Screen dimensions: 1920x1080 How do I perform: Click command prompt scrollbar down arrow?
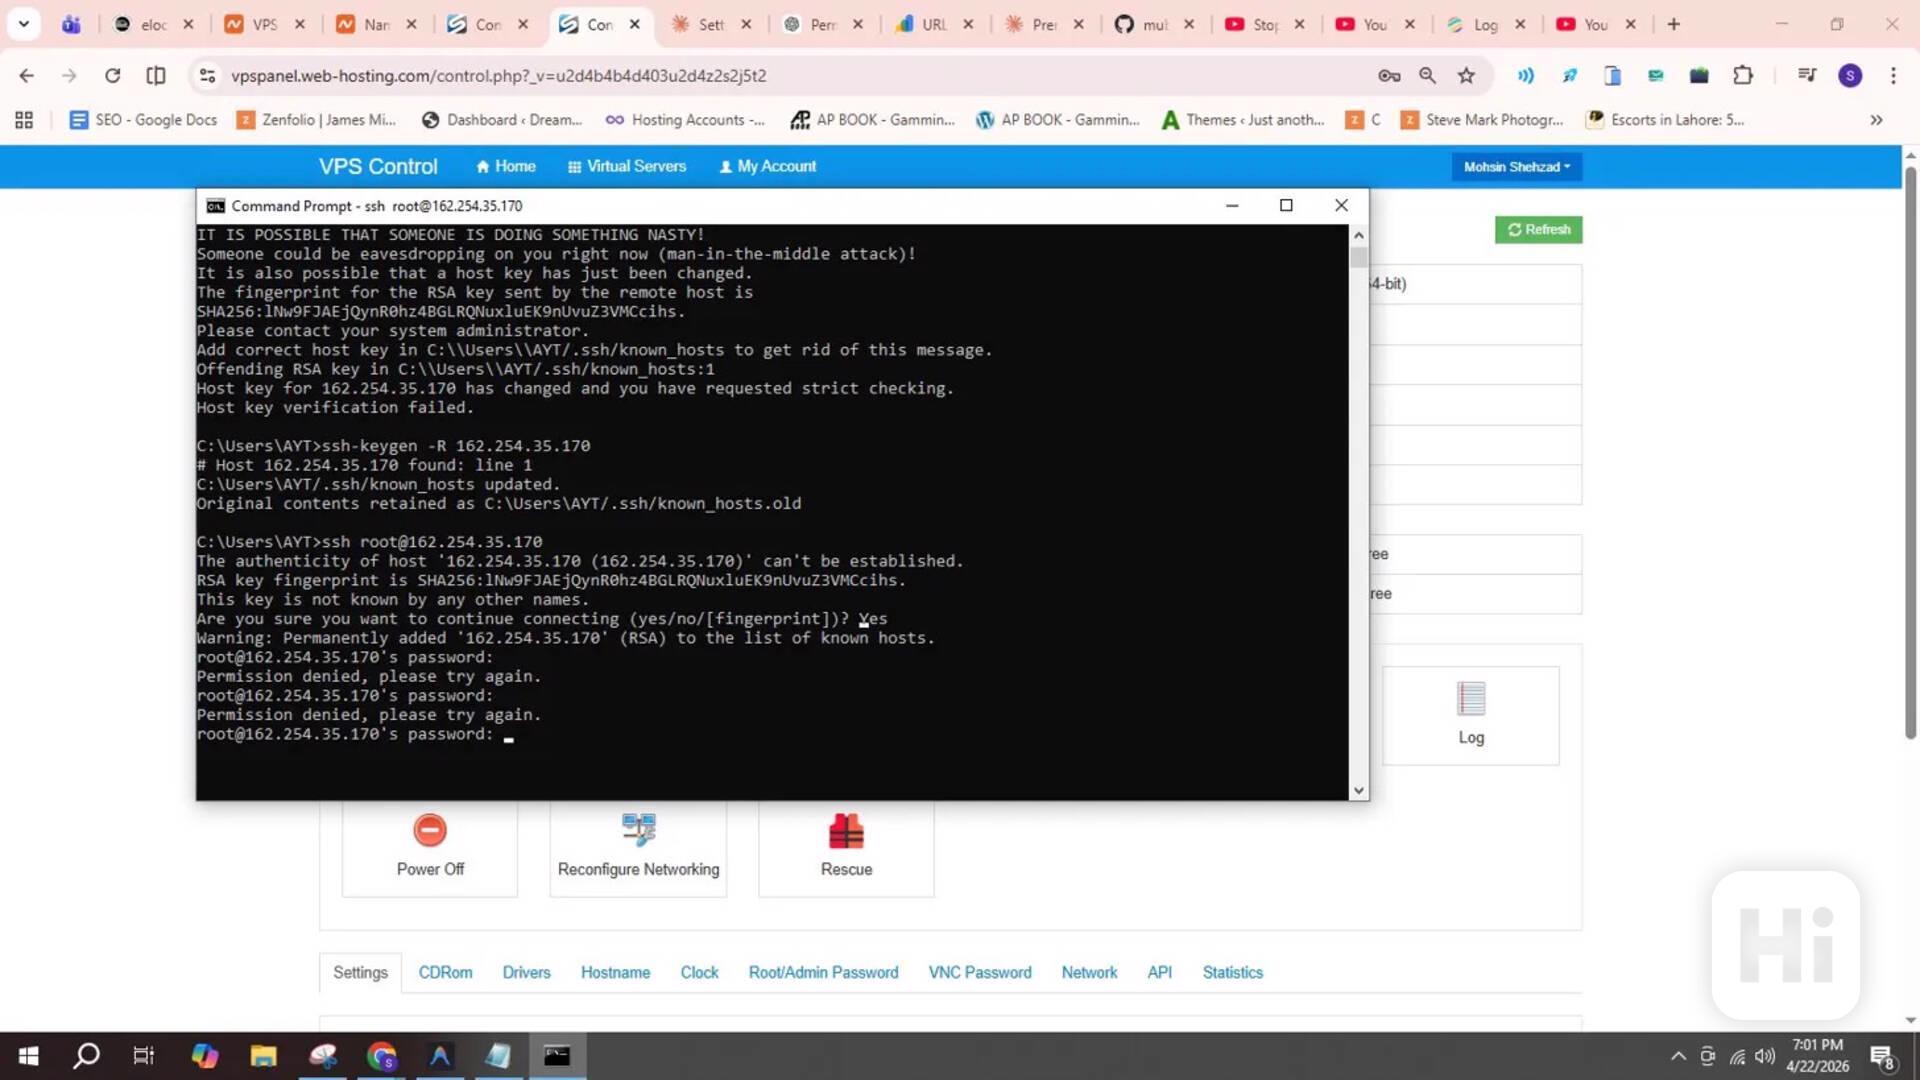pyautogui.click(x=1358, y=790)
